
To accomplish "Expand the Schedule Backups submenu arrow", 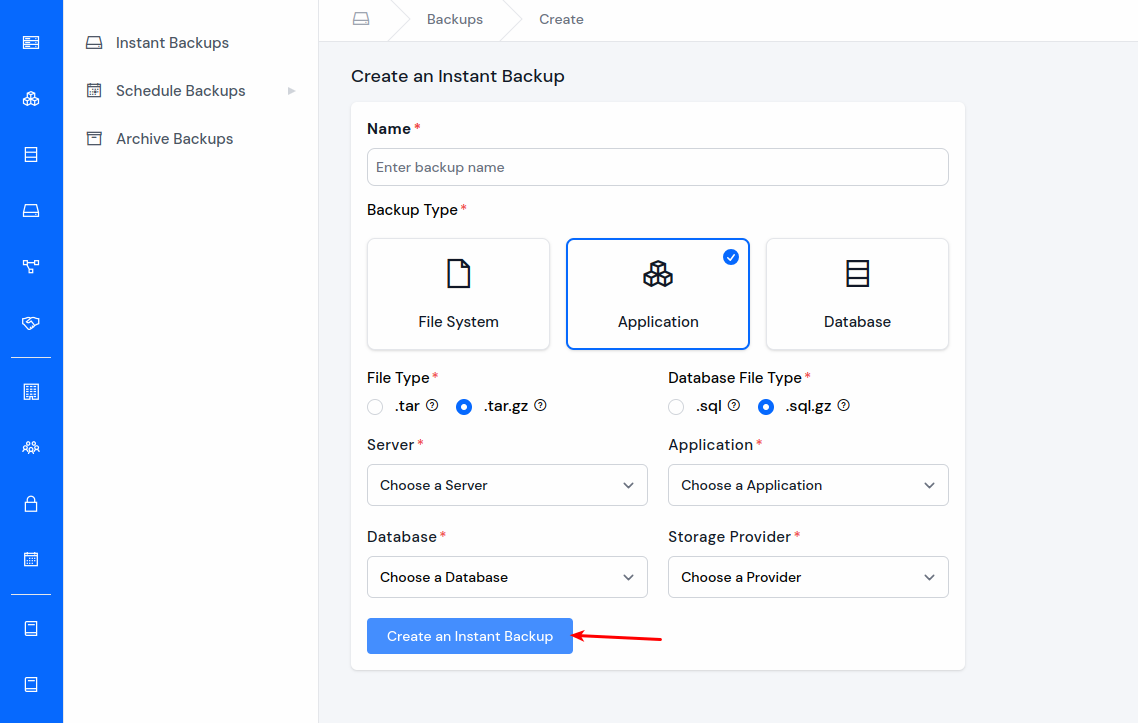I will coord(291,91).
